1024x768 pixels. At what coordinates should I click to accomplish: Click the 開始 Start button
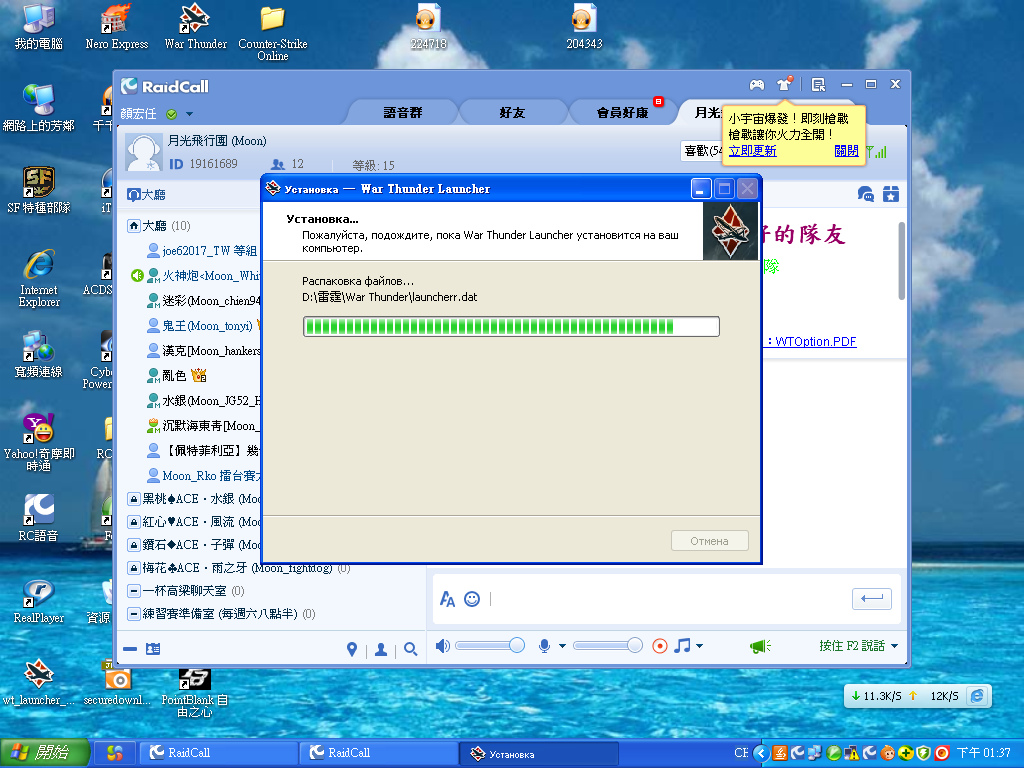[44, 753]
